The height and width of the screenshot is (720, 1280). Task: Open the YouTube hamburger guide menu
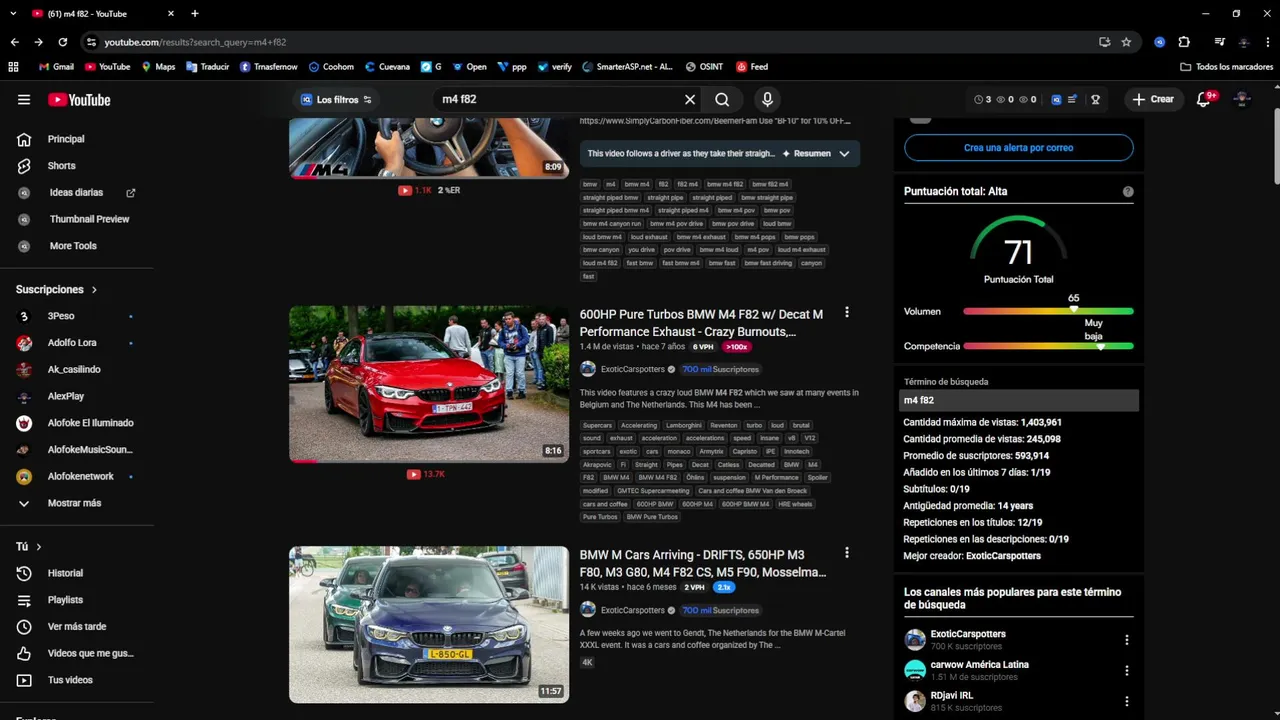[x=24, y=100]
